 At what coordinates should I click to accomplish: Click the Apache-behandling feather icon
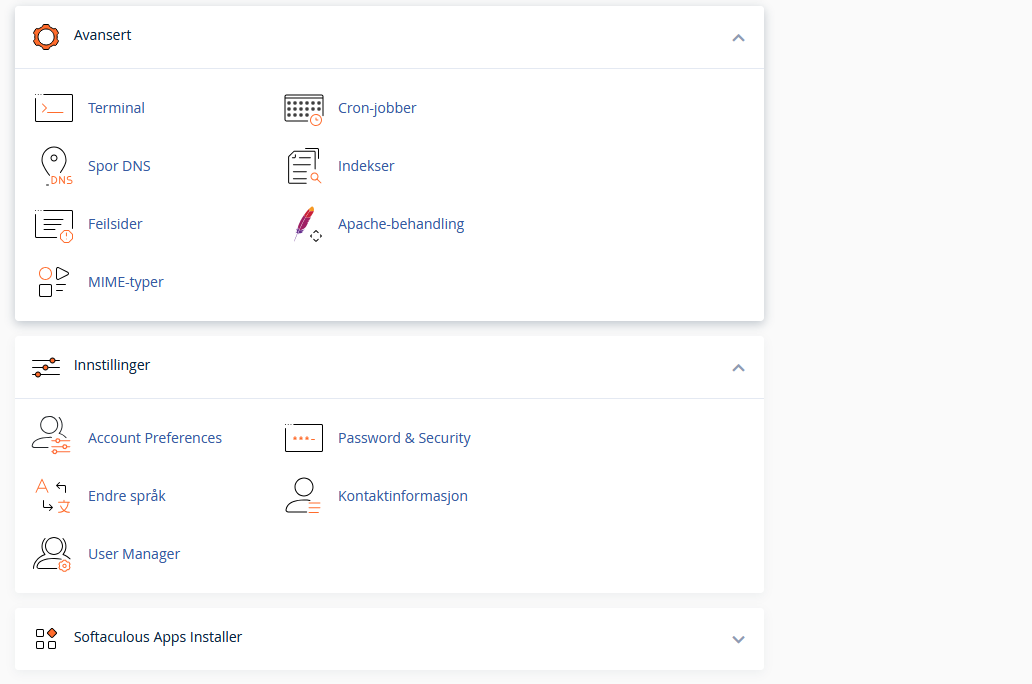(x=306, y=224)
